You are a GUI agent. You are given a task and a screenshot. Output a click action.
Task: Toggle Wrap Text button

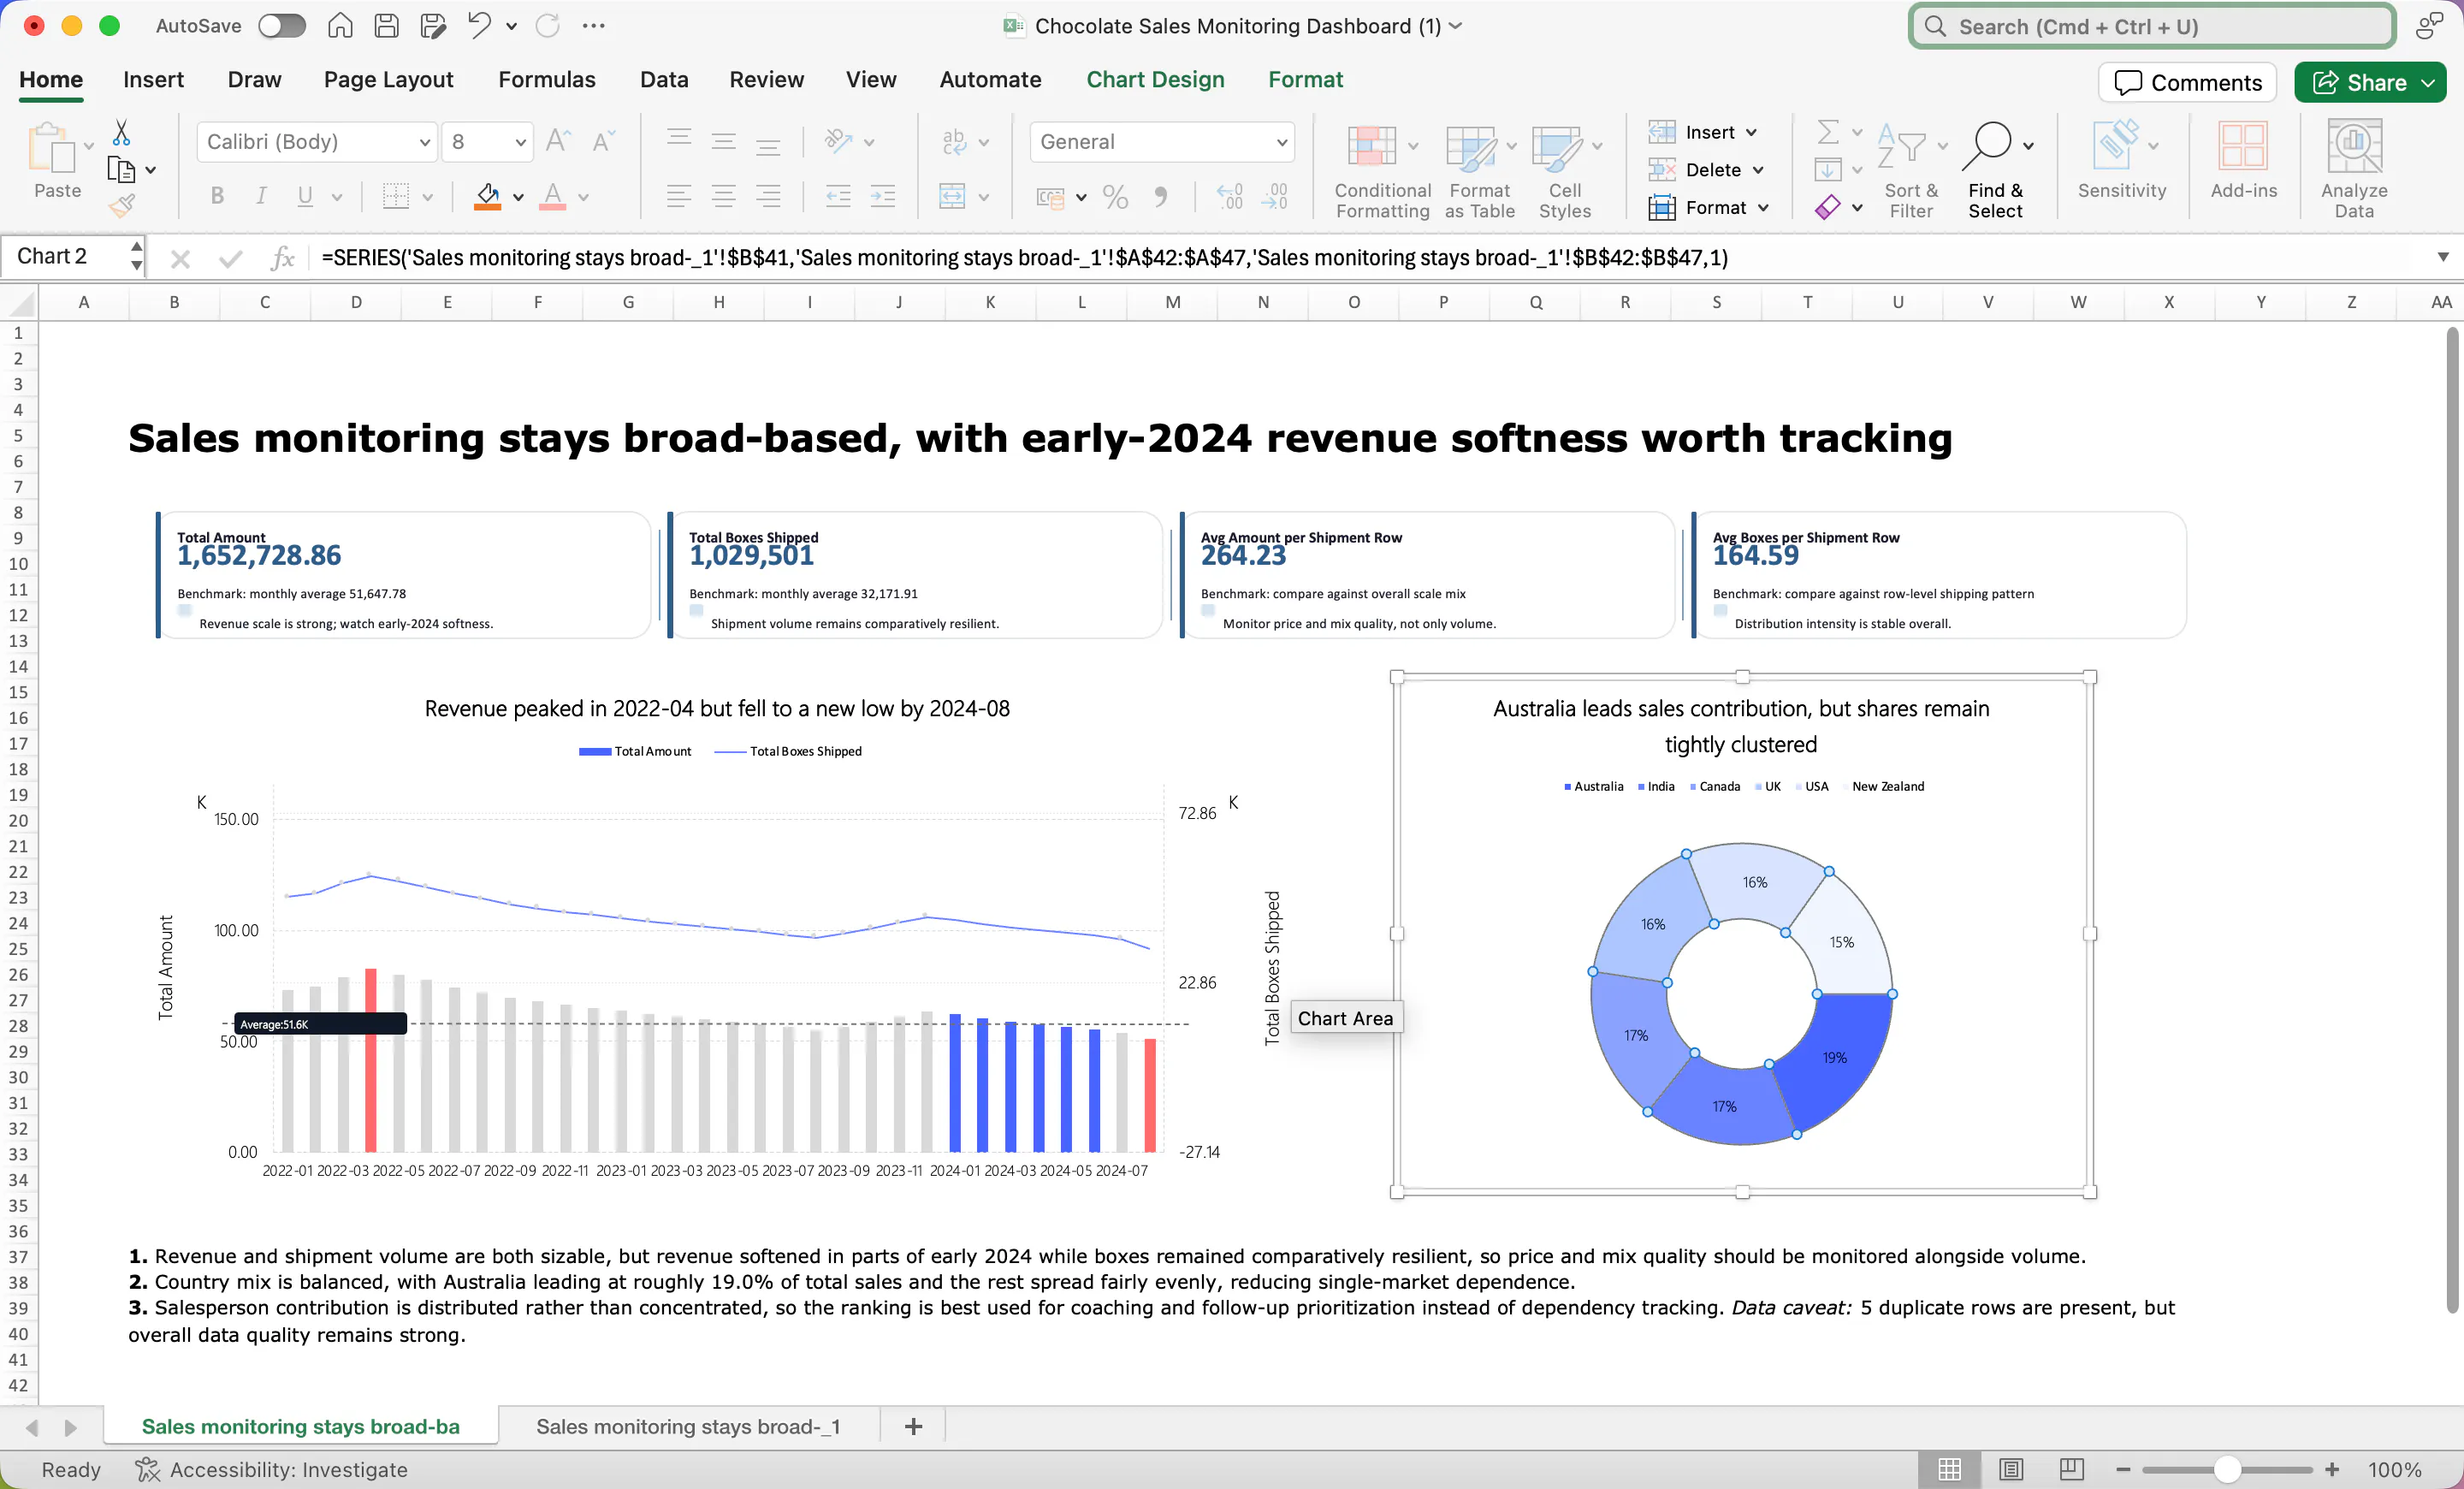click(954, 141)
